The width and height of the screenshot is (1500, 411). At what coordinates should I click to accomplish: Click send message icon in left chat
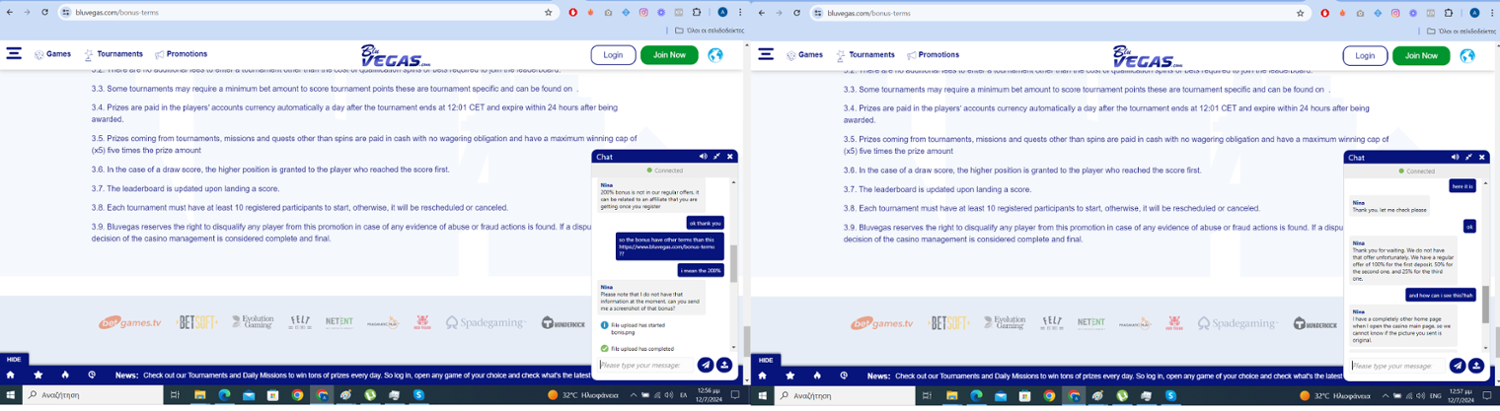point(705,366)
